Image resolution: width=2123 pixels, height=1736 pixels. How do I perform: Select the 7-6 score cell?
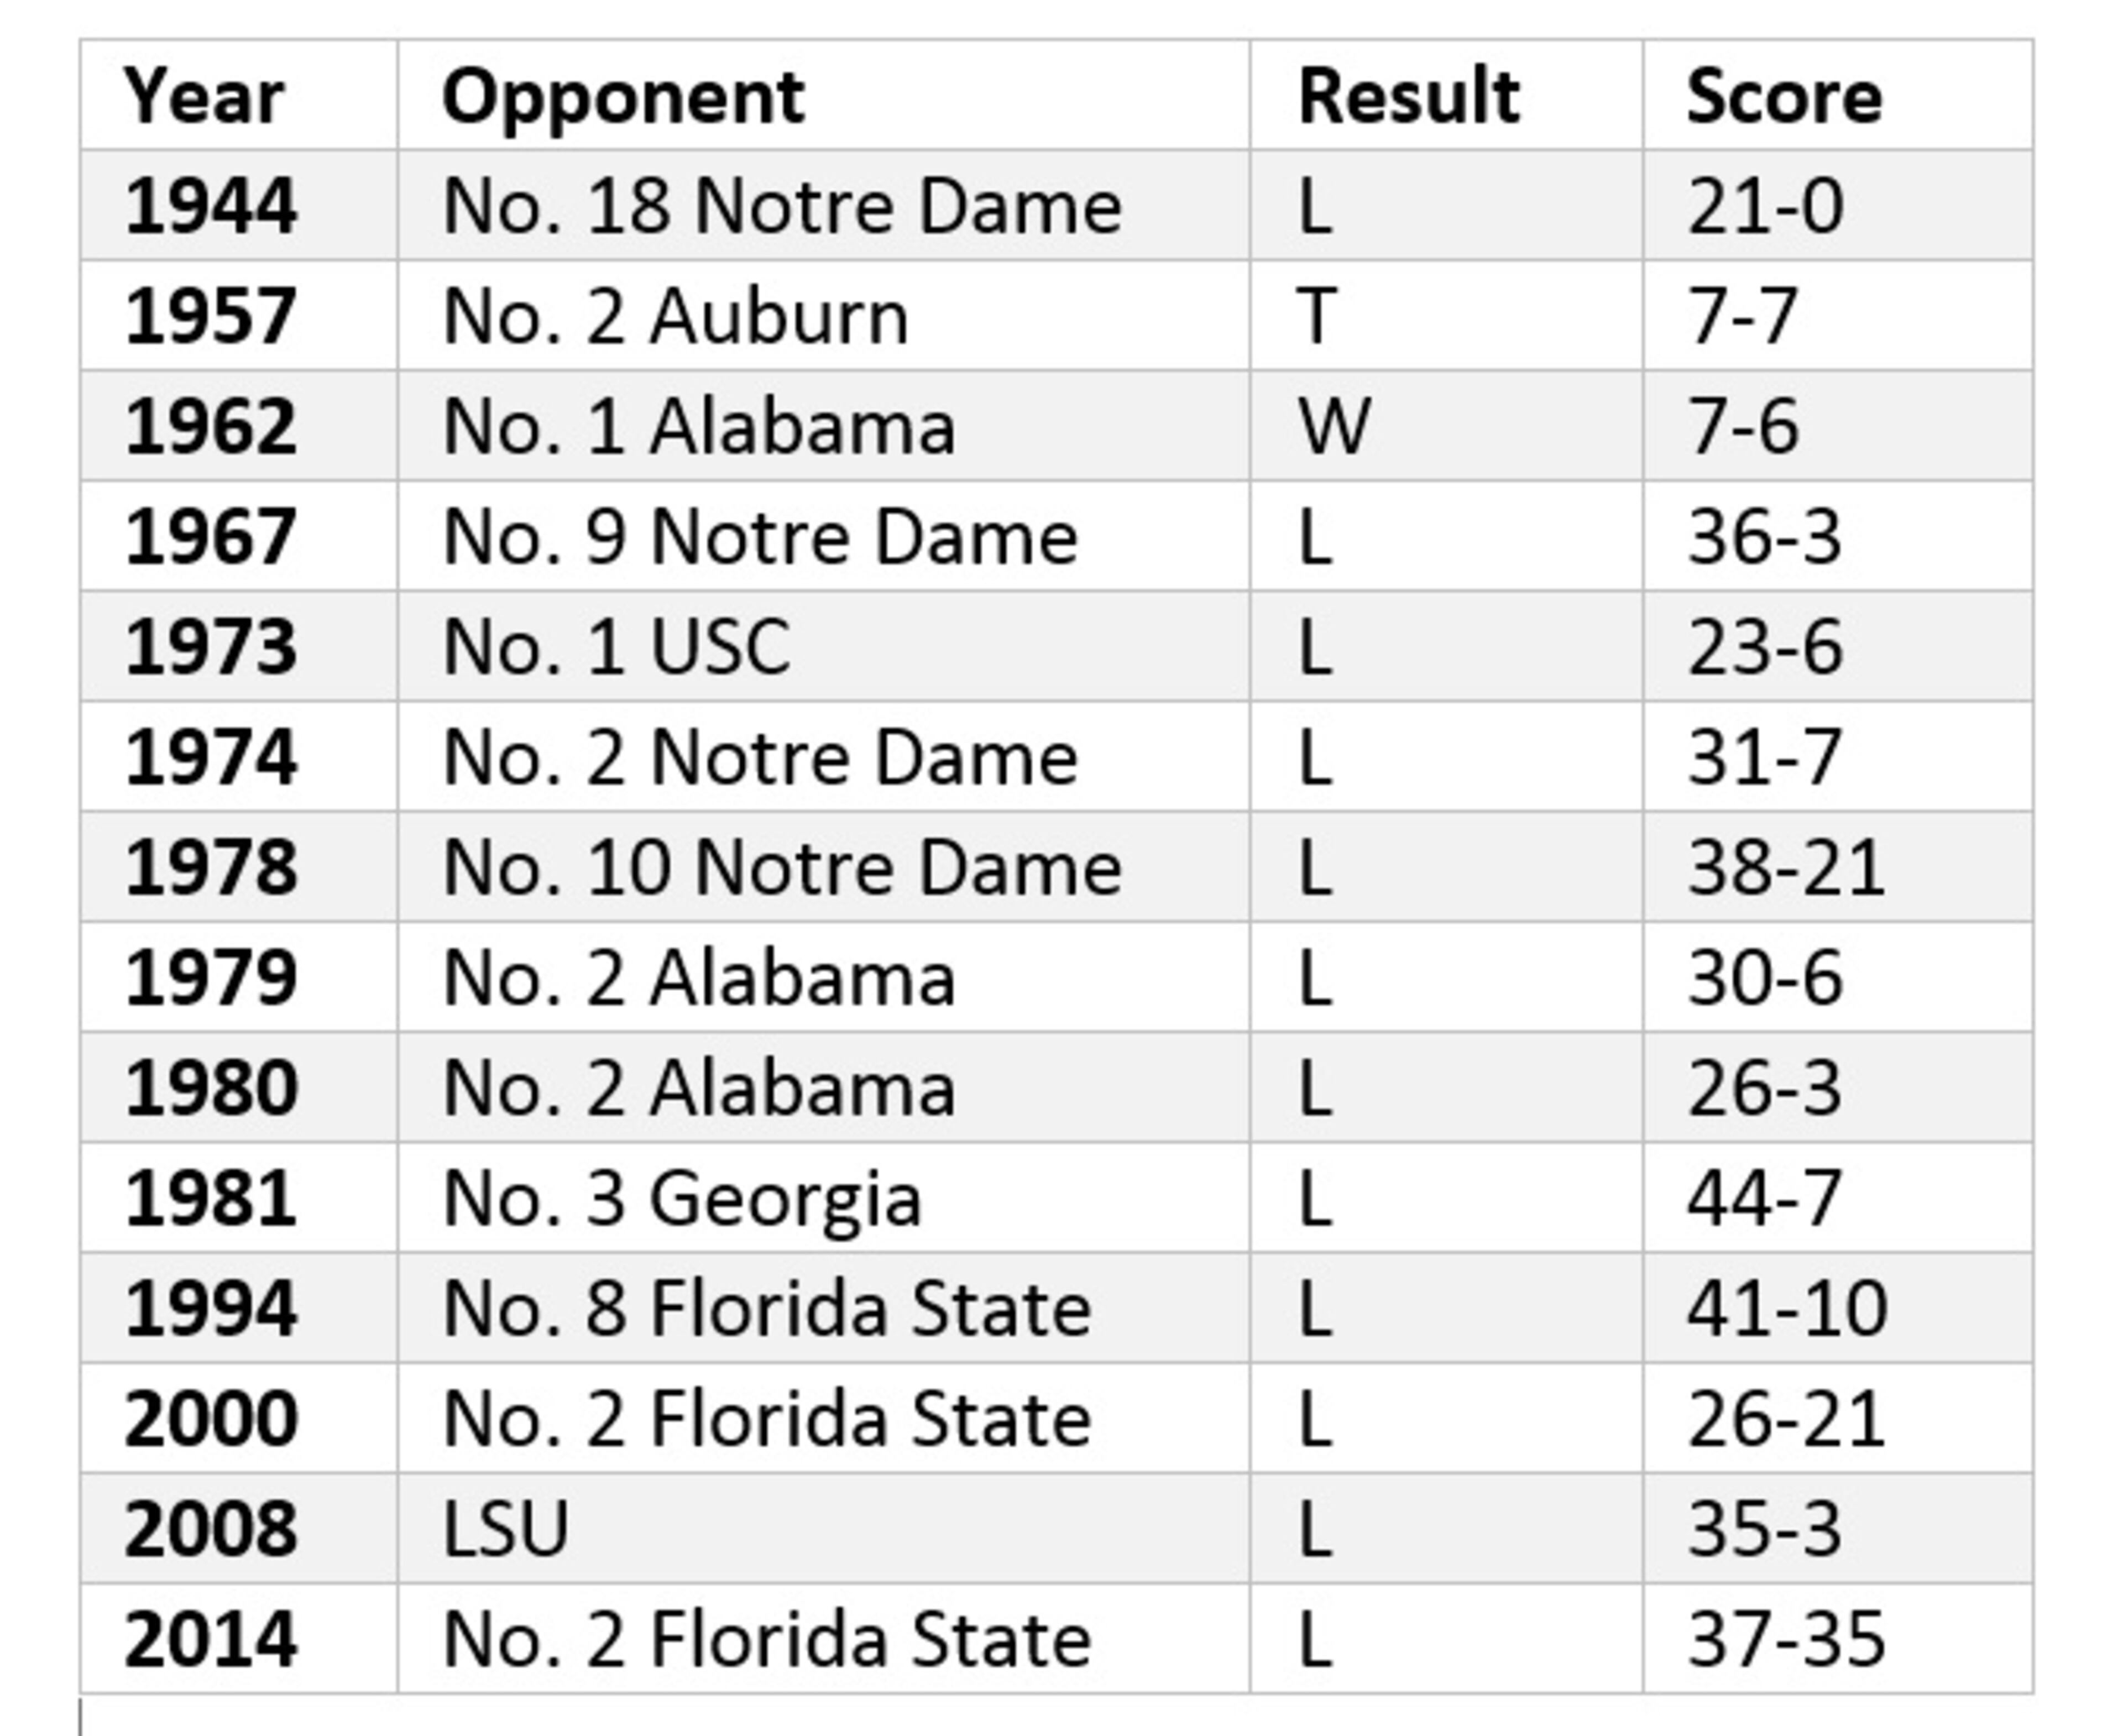pos(1743,427)
